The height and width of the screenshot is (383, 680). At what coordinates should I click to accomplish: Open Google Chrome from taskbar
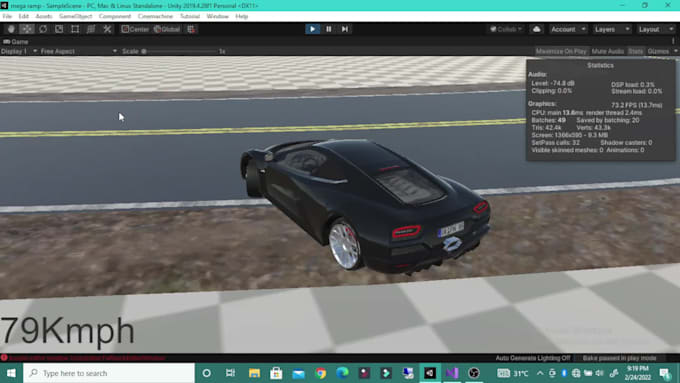320,373
